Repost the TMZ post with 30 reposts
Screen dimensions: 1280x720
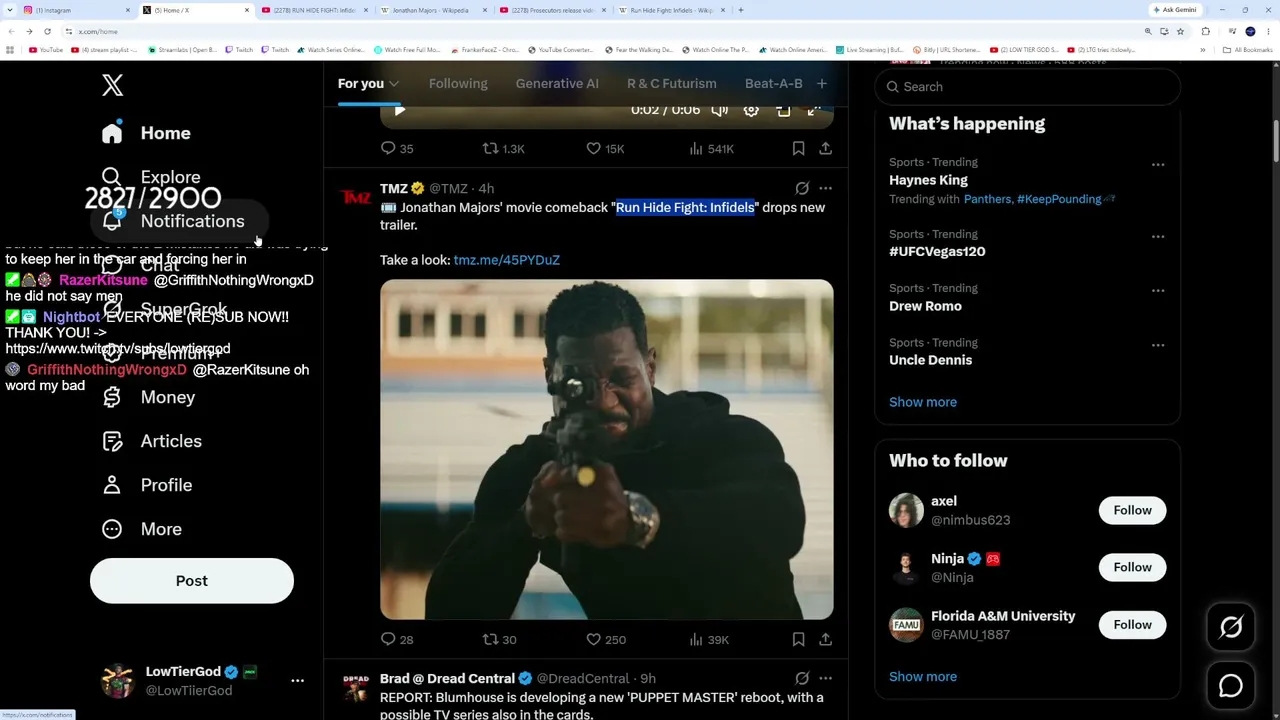499,639
